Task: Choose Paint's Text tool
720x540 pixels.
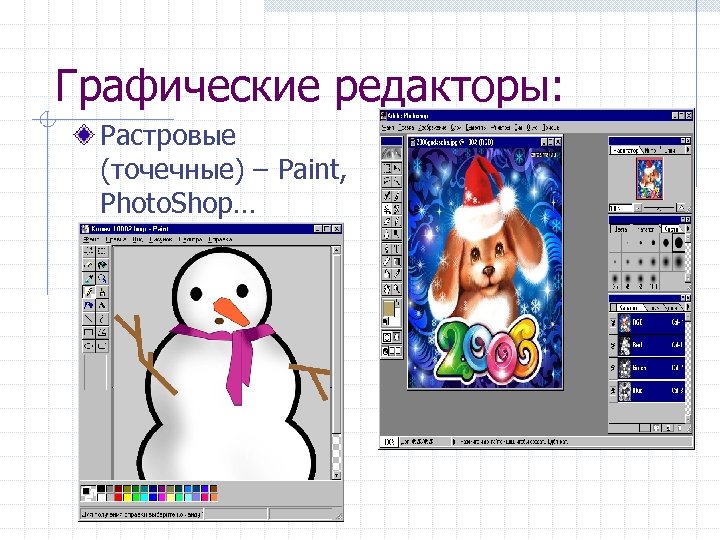Action: (x=102, y=305)
